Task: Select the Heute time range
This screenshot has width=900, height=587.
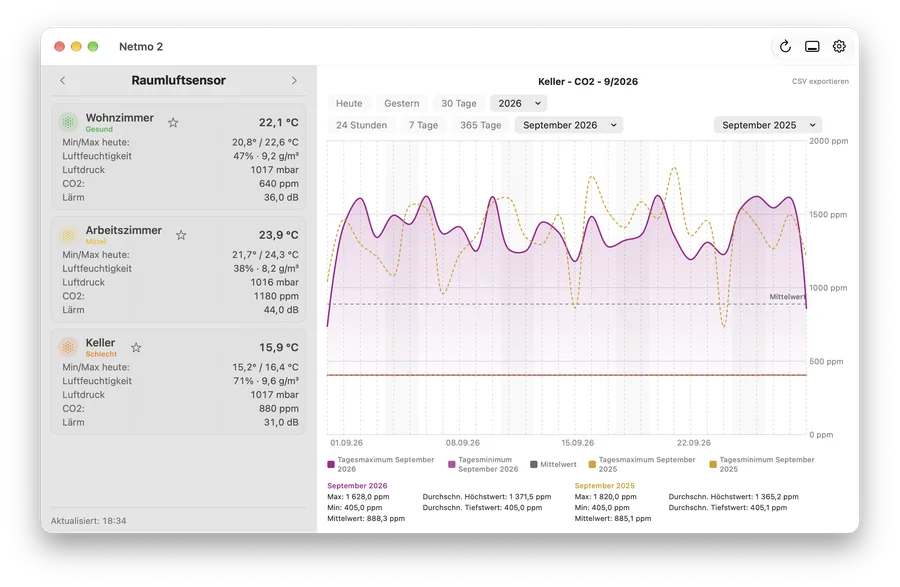Action: coord(349,103)
